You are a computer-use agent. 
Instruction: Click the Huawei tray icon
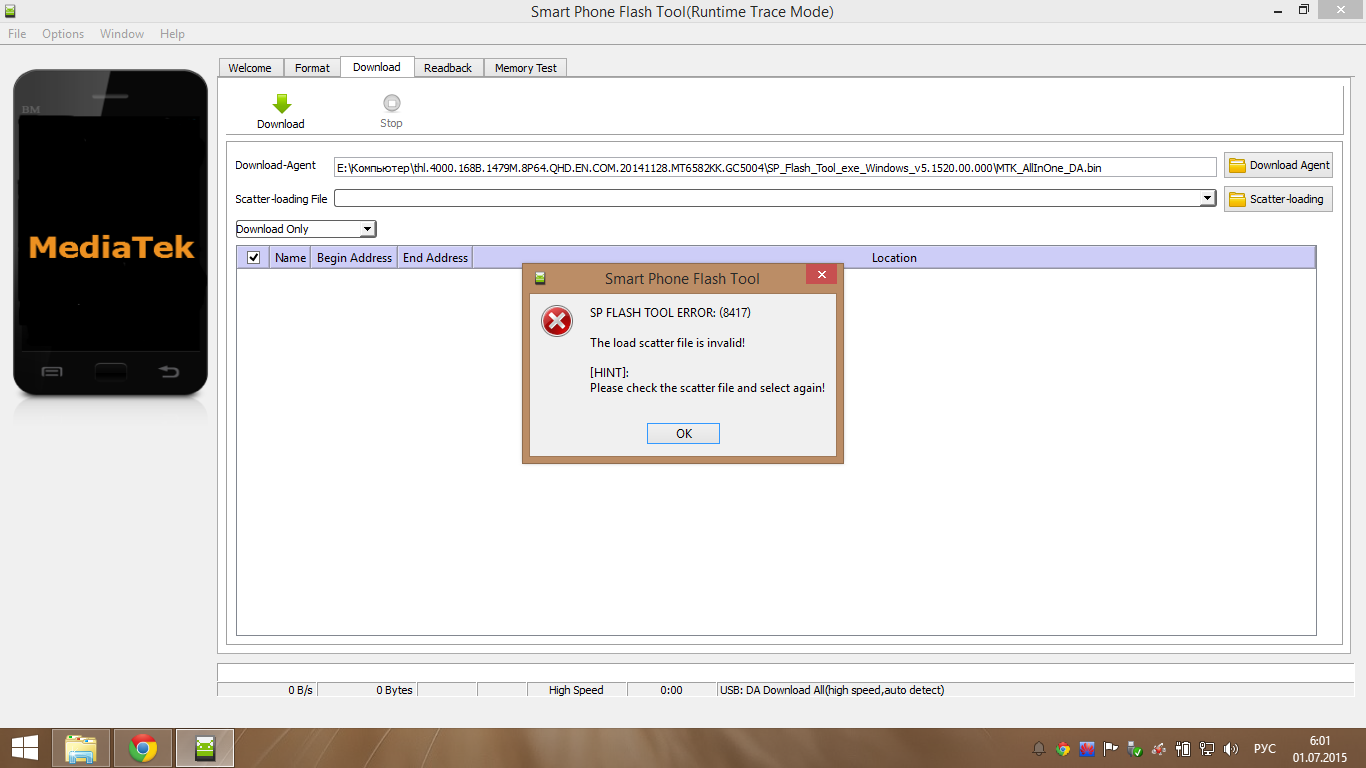1087,748
